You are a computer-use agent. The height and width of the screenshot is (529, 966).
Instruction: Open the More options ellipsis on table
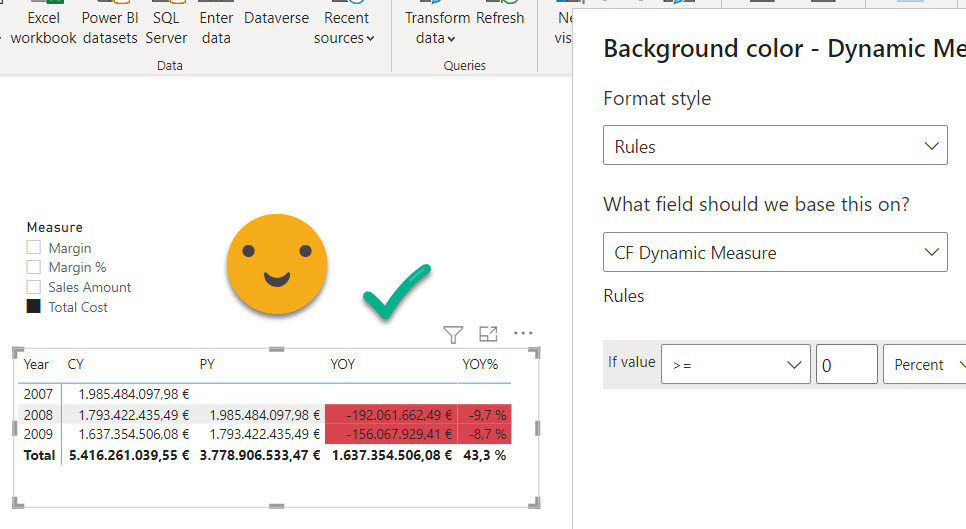(523, 334)
